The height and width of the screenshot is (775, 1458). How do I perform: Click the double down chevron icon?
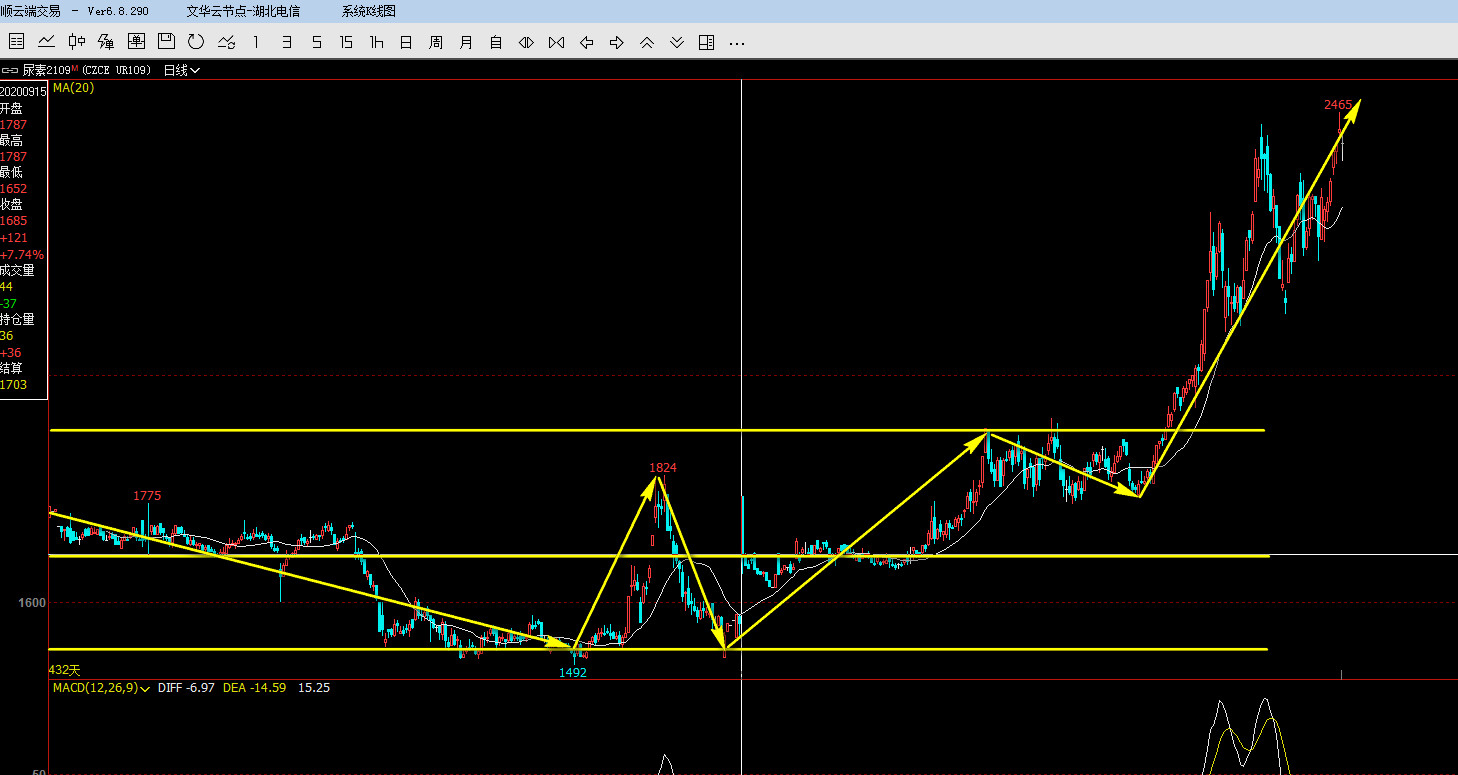pyautogui.click(x=677, y=42)
